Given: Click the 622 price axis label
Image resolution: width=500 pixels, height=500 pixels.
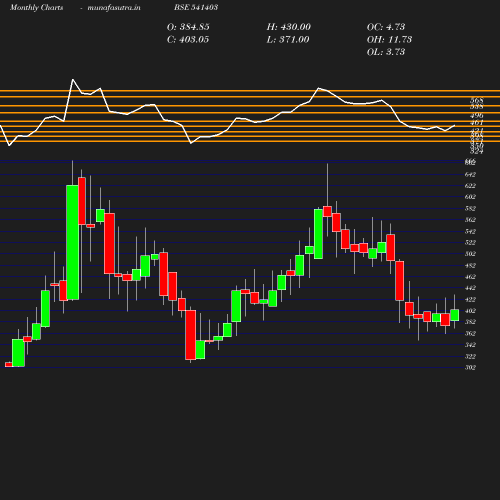Looking at the screenshot, I should [470, 186].
